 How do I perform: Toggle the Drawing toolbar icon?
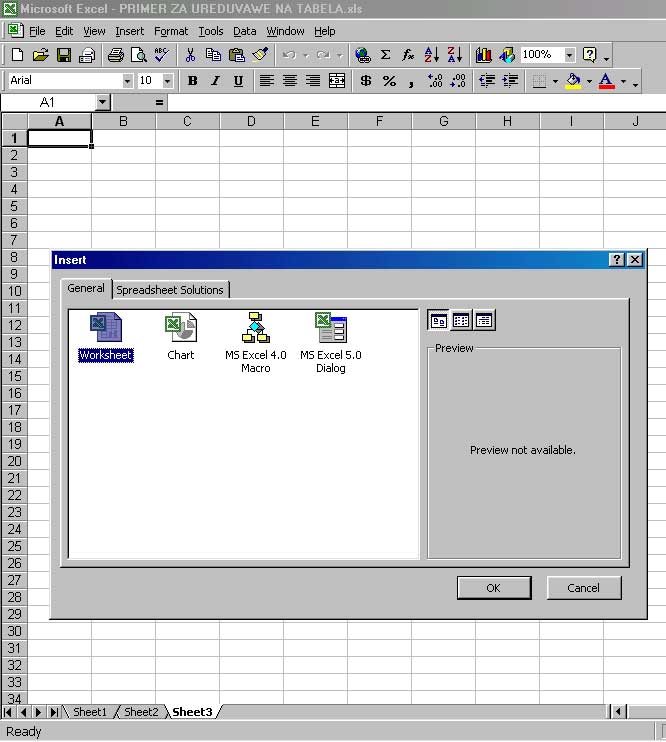506,55
